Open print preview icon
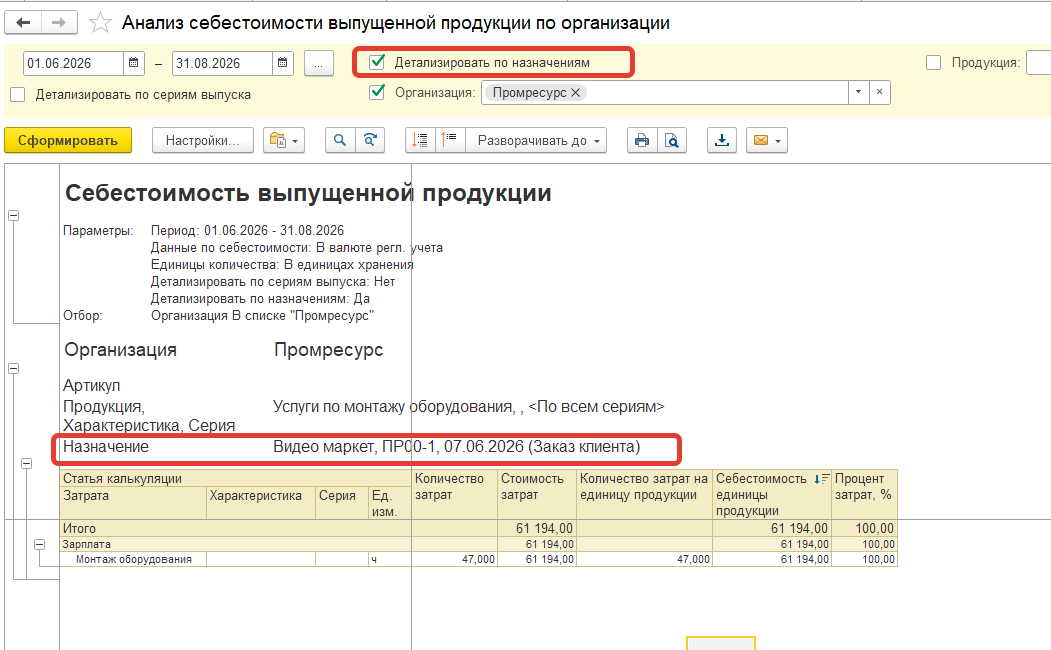 672,141
